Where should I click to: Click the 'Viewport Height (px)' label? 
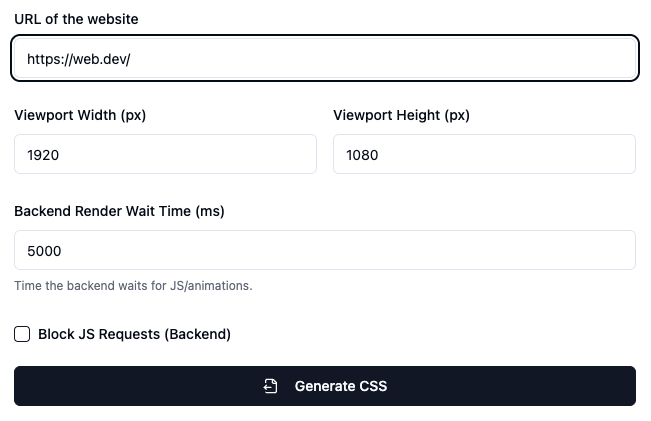tap(401, 115)
